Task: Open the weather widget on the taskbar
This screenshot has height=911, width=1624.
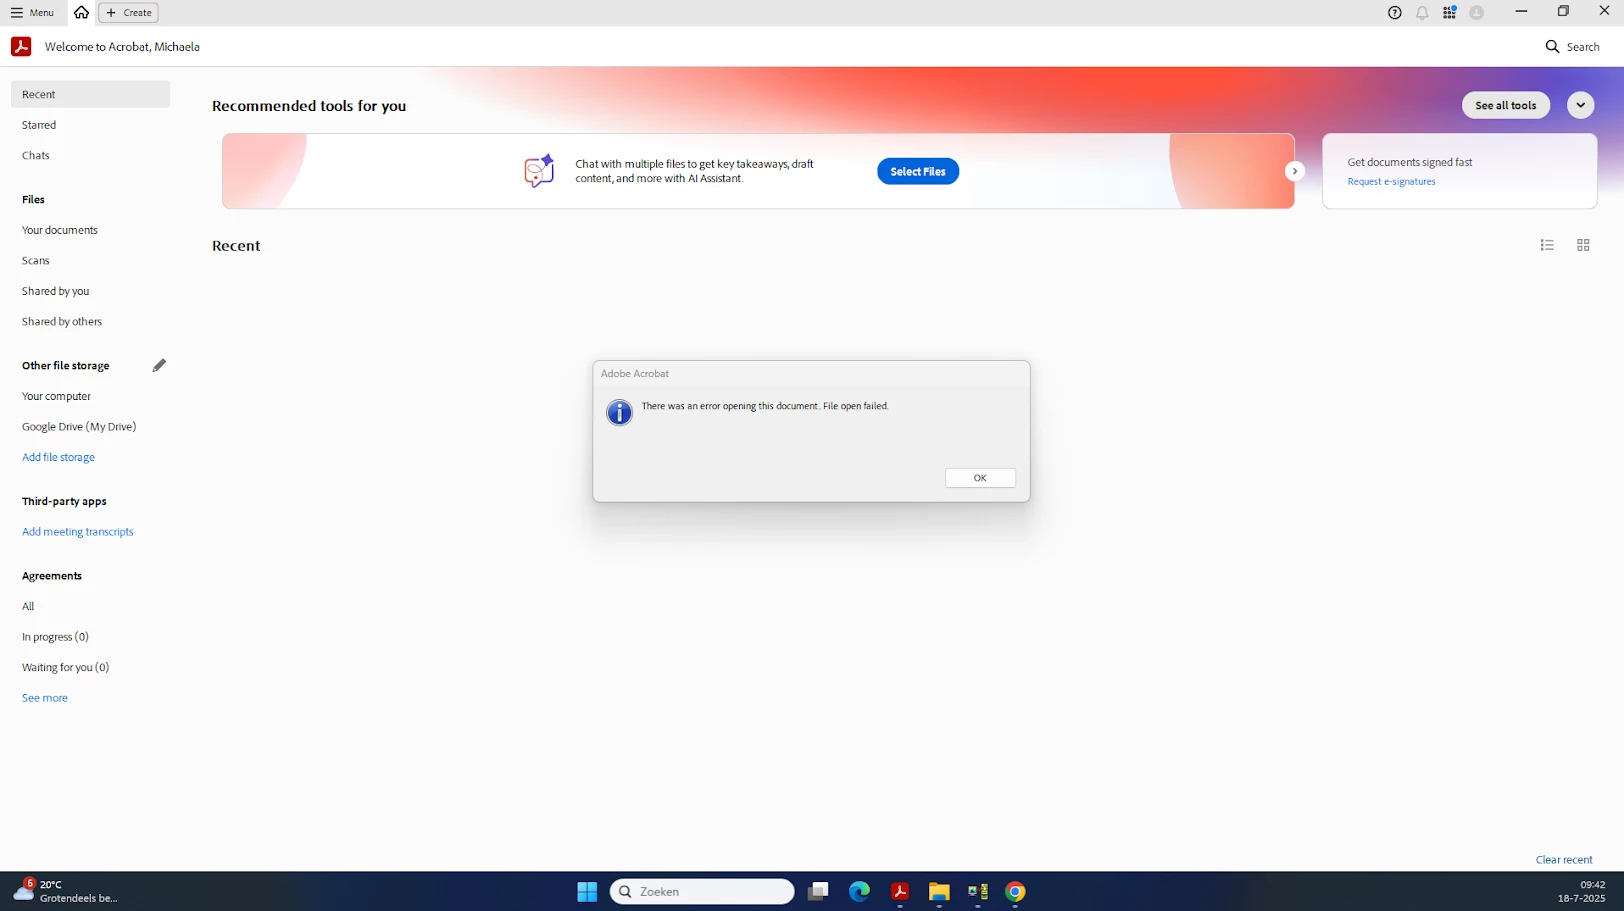Action: pyautogui.click(x=66, y=891)
